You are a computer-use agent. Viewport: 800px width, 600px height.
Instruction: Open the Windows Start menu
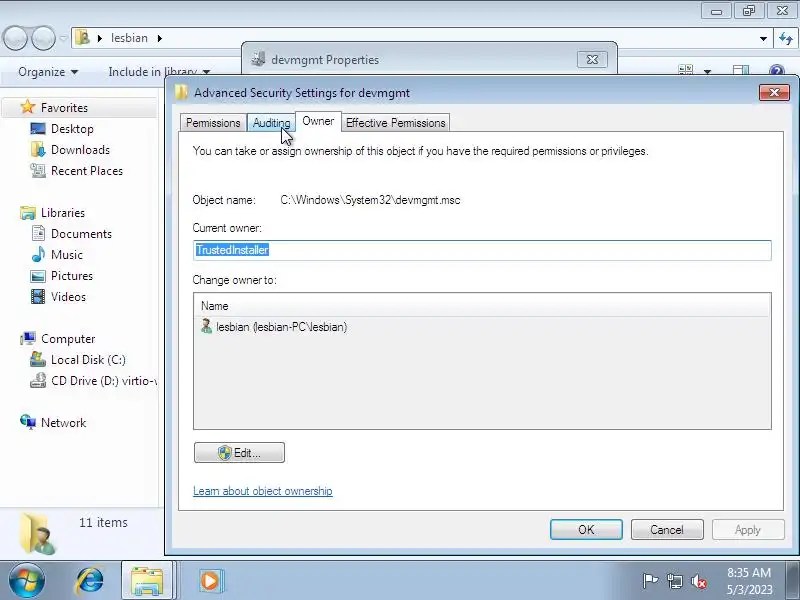click(x=26, y=580)
